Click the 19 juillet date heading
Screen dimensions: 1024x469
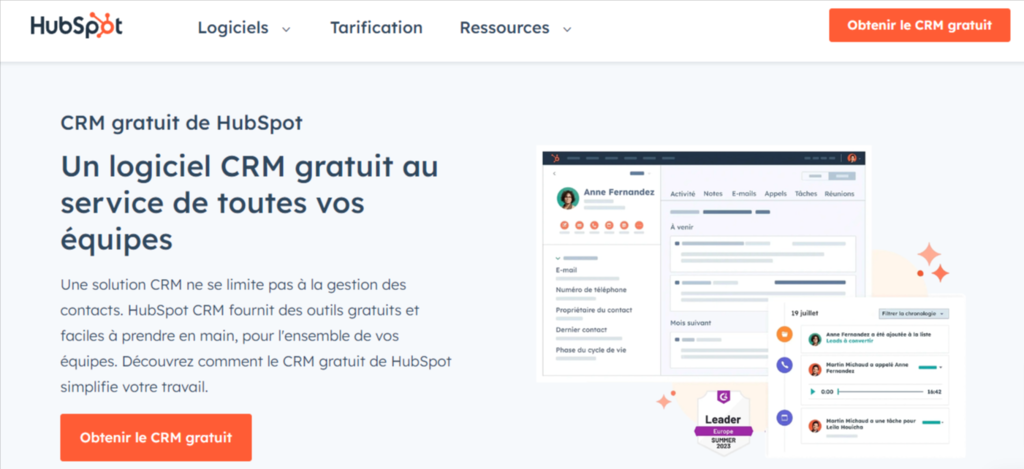point(805,314)
